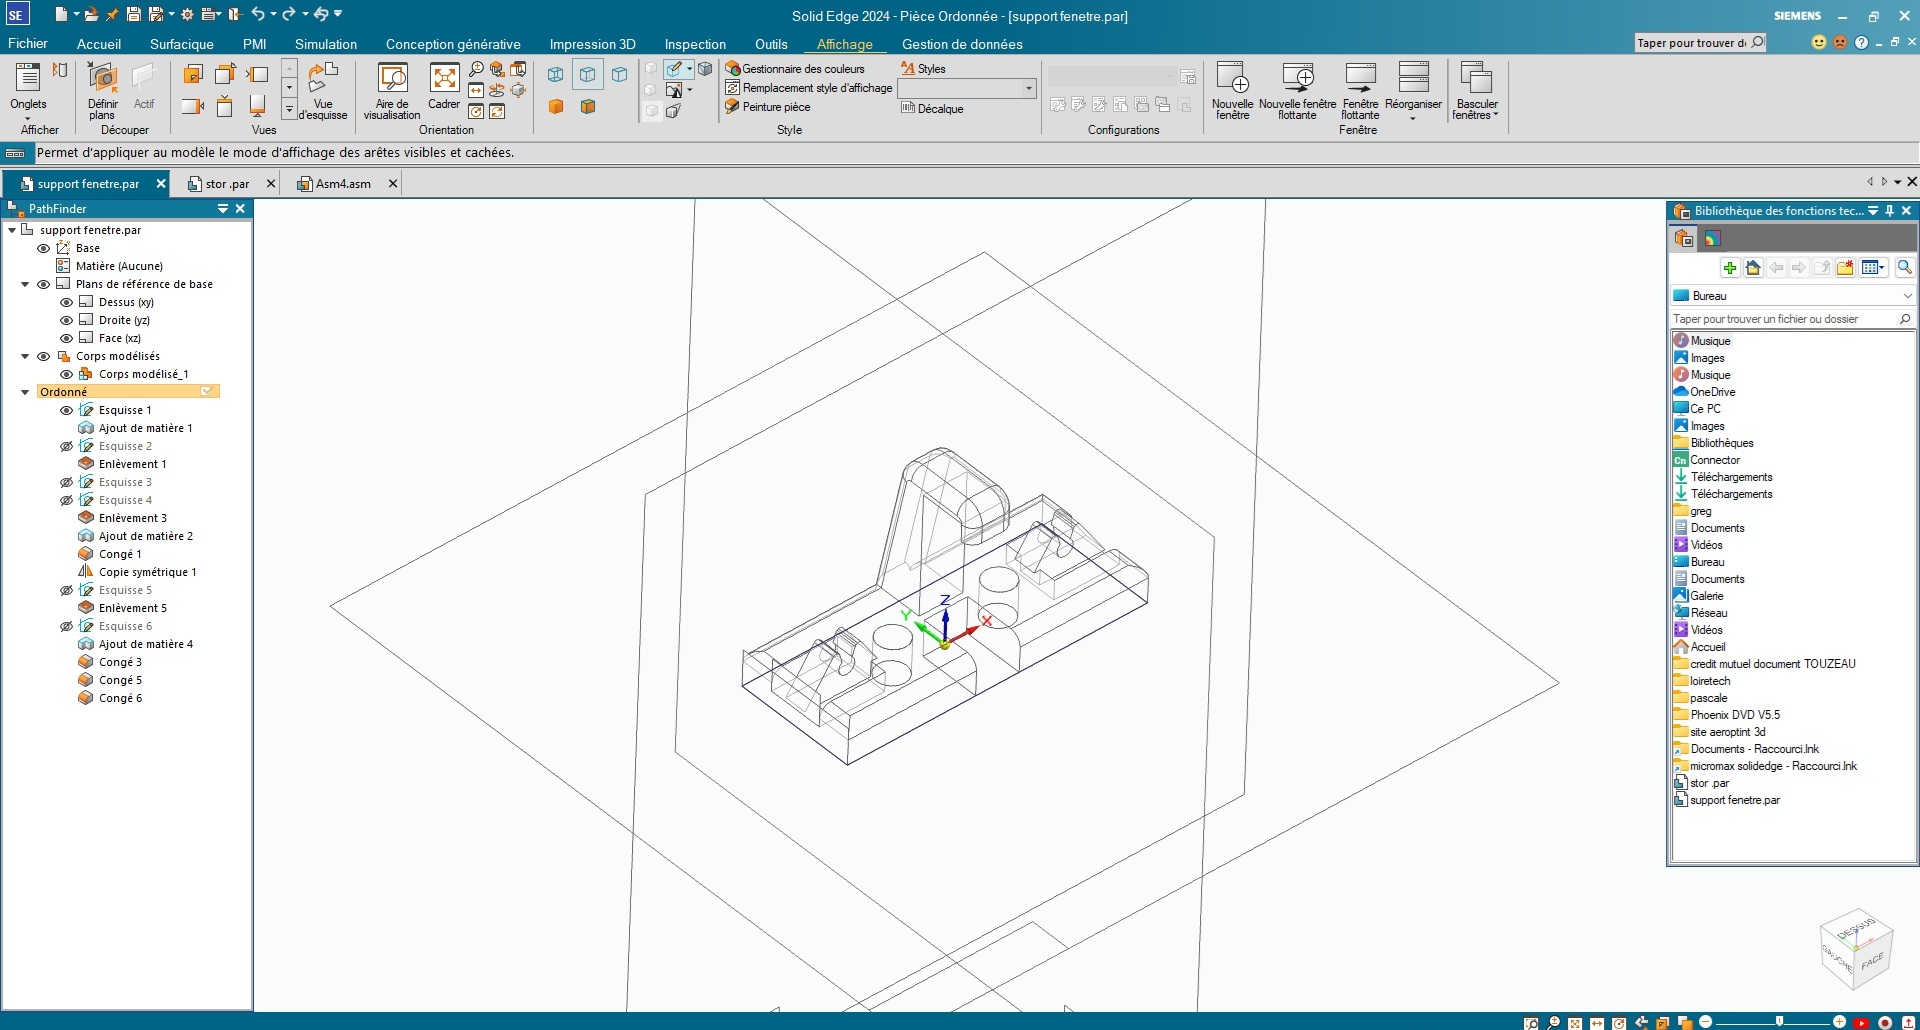Click the Définir plans découper tool

coord(102,90)
